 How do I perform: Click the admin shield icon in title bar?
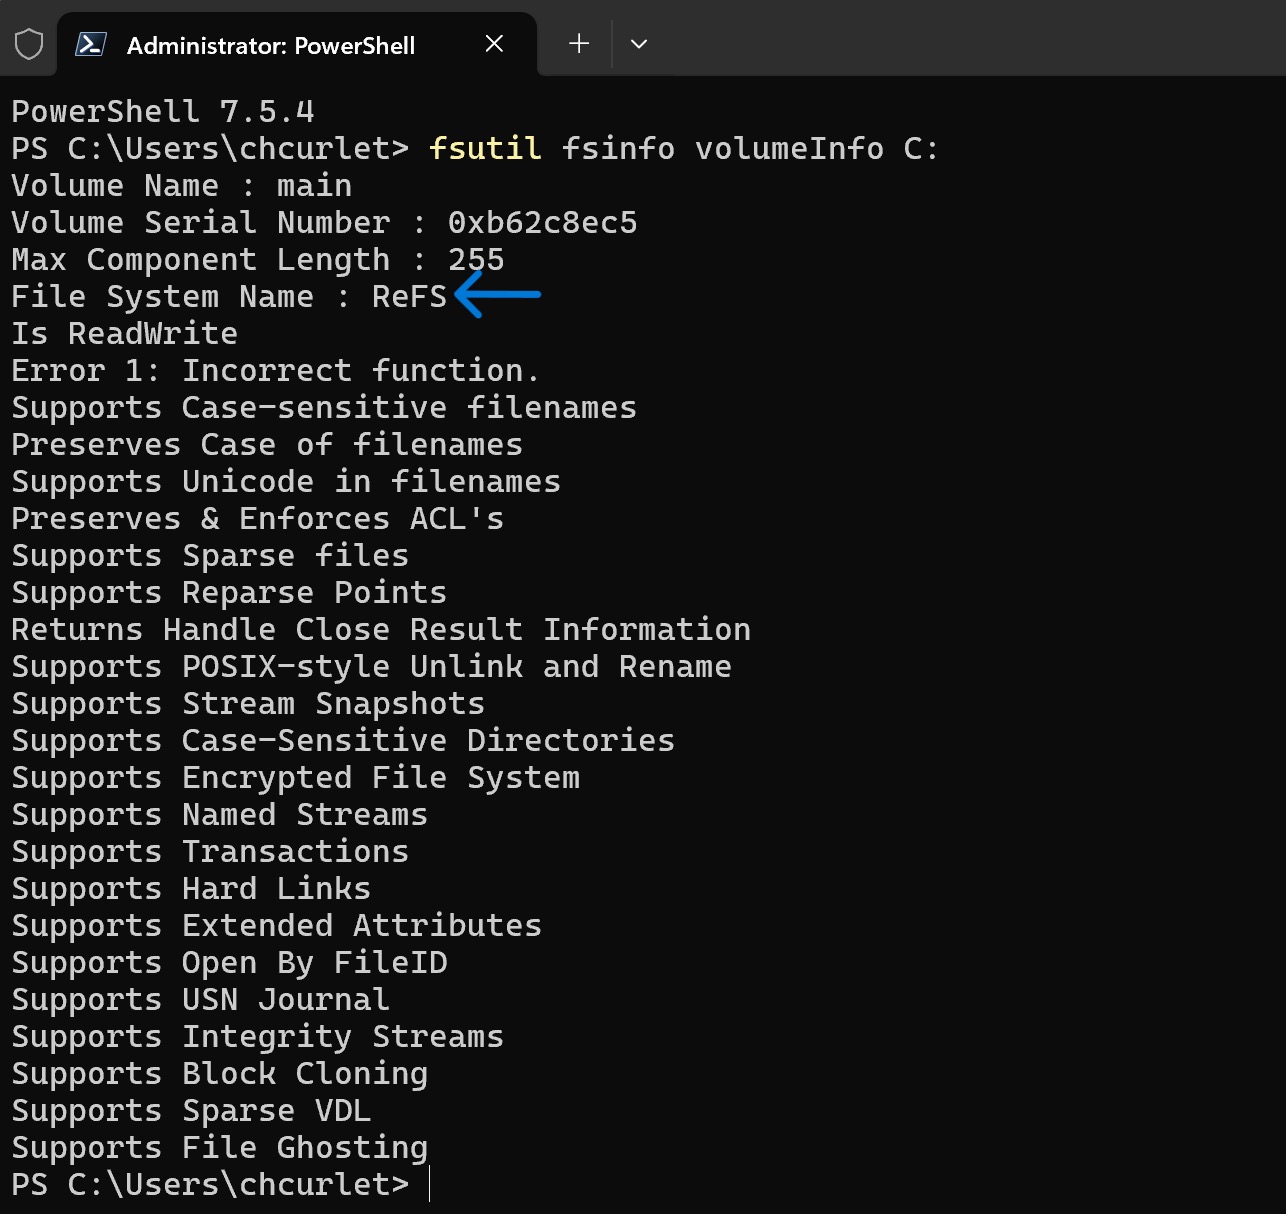pyautogui.click(x=29, y=44)
